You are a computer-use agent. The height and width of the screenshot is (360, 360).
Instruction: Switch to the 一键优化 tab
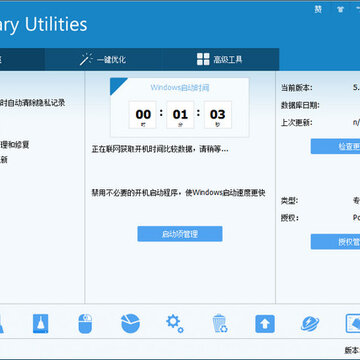tap(103, 59)
